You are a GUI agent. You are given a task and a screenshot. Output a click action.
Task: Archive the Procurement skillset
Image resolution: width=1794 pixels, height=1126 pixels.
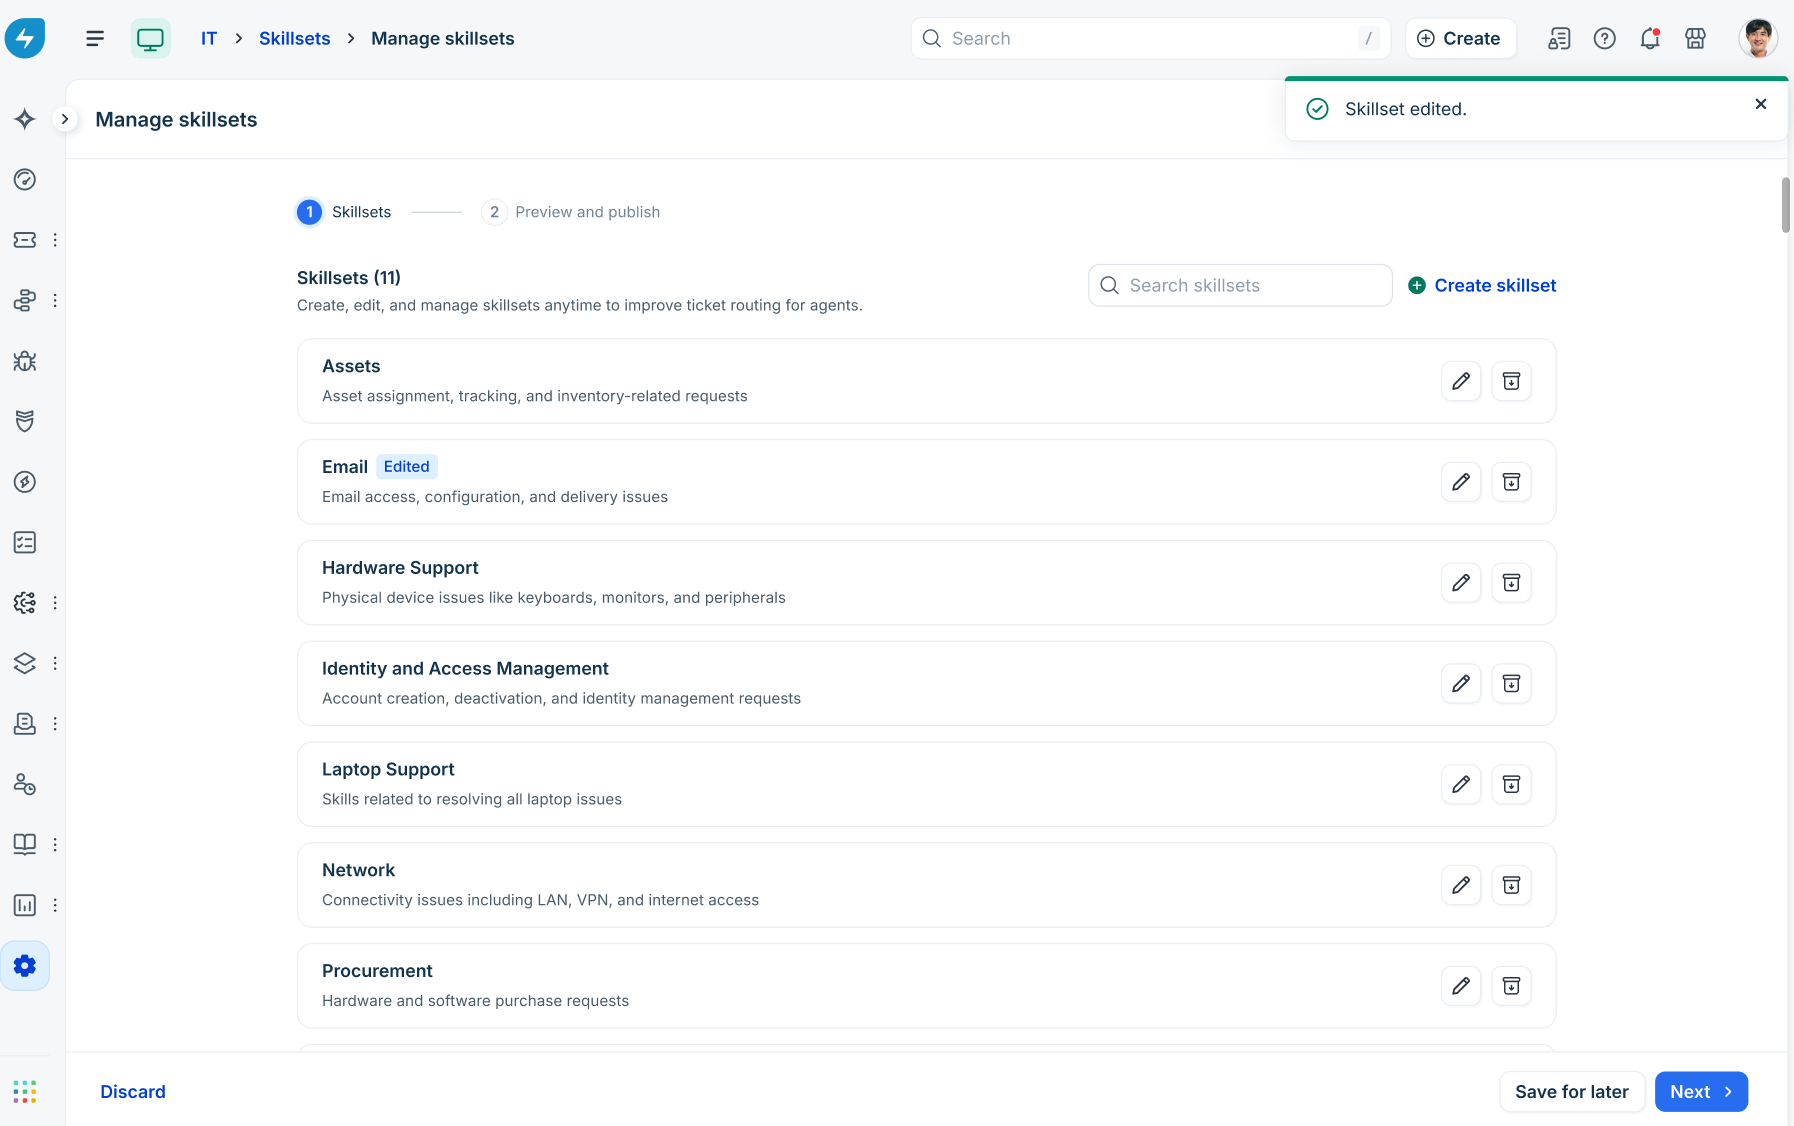[1512, 986]
